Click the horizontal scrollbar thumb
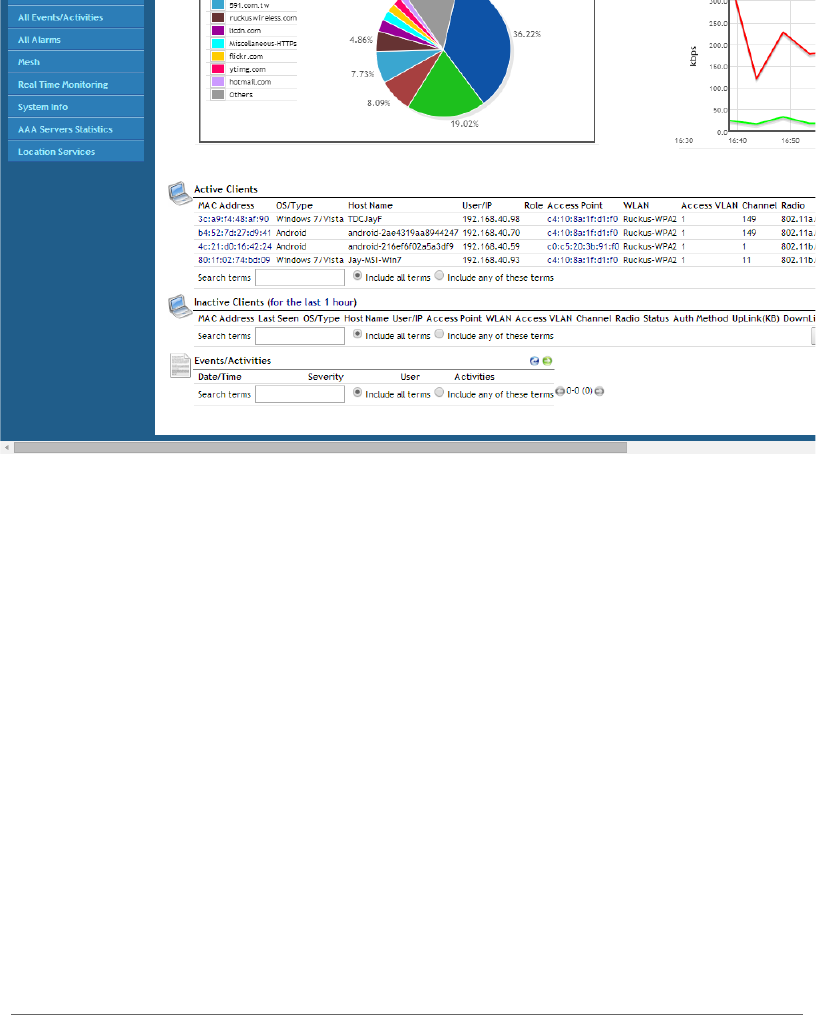Image resolution: width=816 pixels, height=1015 pixels. pyautogui.click(x=320, y=447)
